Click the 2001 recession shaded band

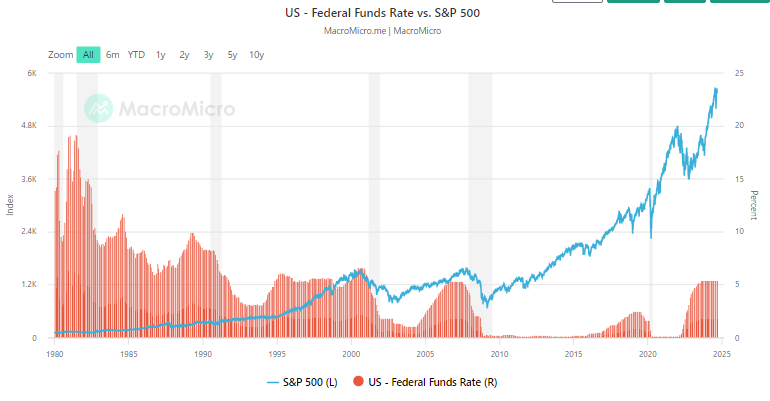tap(374, 200)
